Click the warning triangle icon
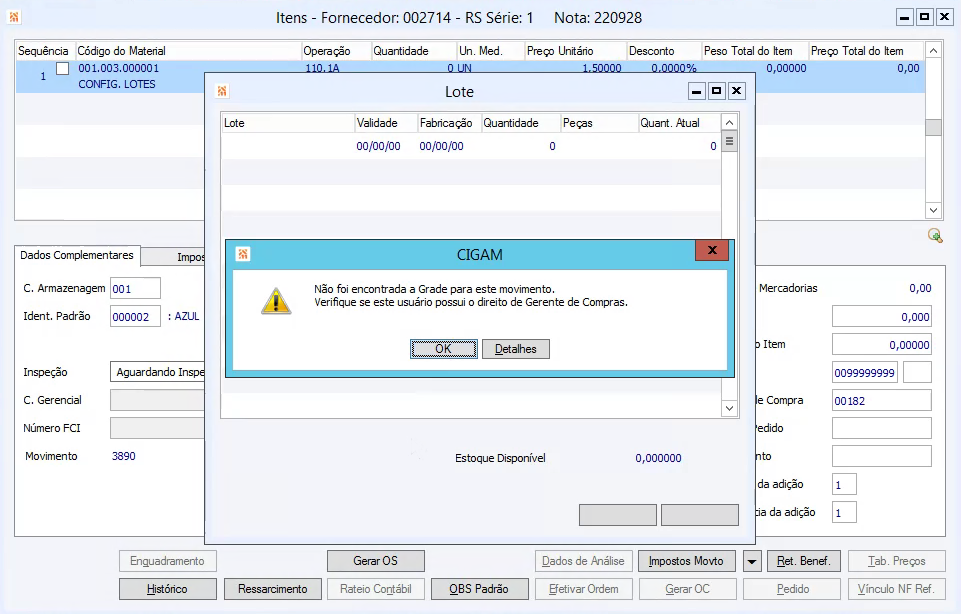961x614 pixels. (276, 301)
